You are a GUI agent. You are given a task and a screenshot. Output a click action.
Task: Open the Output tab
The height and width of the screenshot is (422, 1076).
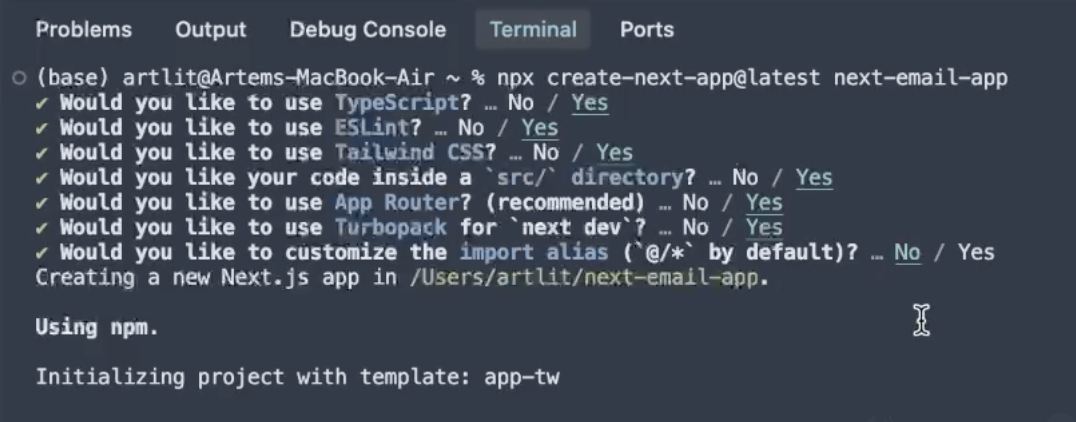[210, 30]
